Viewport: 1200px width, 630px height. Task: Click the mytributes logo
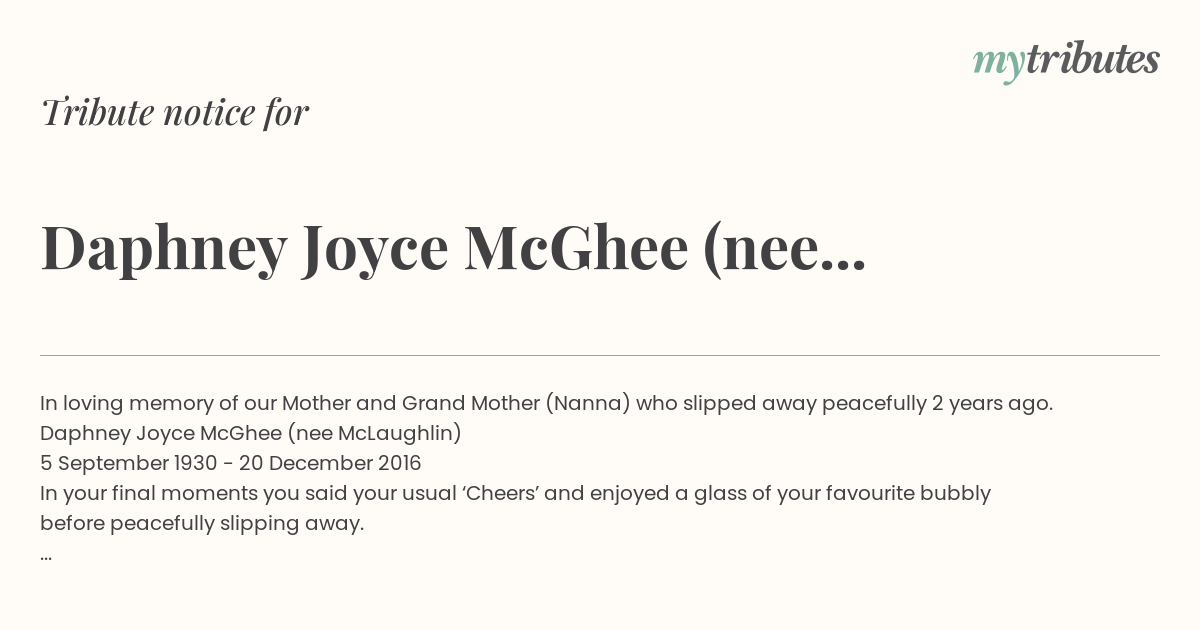coord(1066,62)
